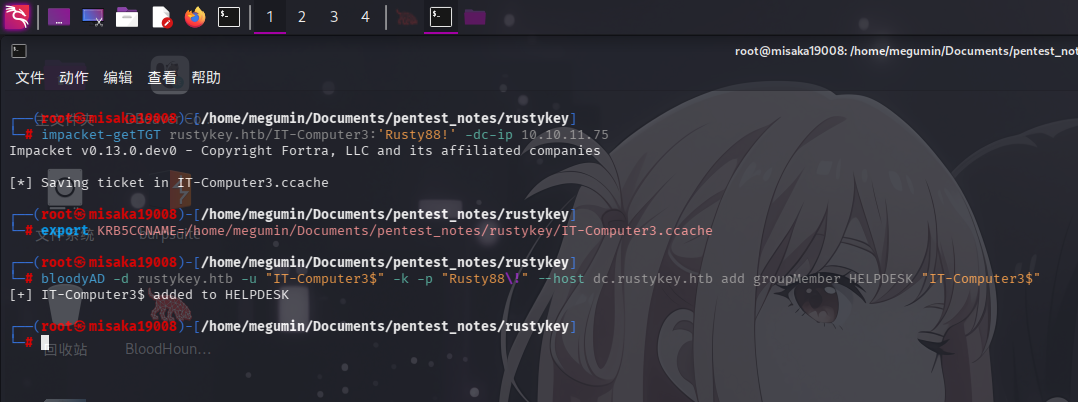Switch to the purple folder taskbar window
This screenshot has height=402, width=1078.
tap(475, 16)
